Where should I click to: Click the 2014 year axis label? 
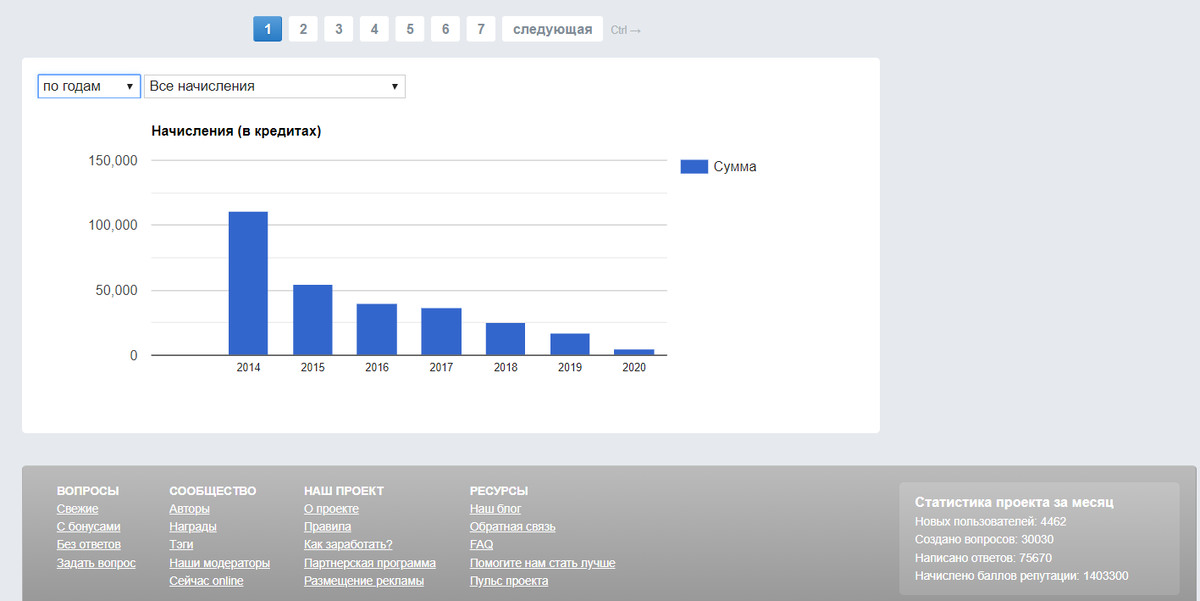click(x=248, y=368)
